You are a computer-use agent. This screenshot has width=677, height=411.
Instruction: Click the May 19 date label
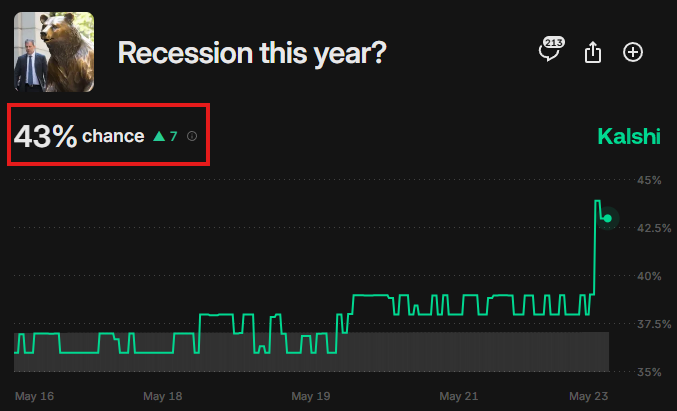[x=311, y=396]
